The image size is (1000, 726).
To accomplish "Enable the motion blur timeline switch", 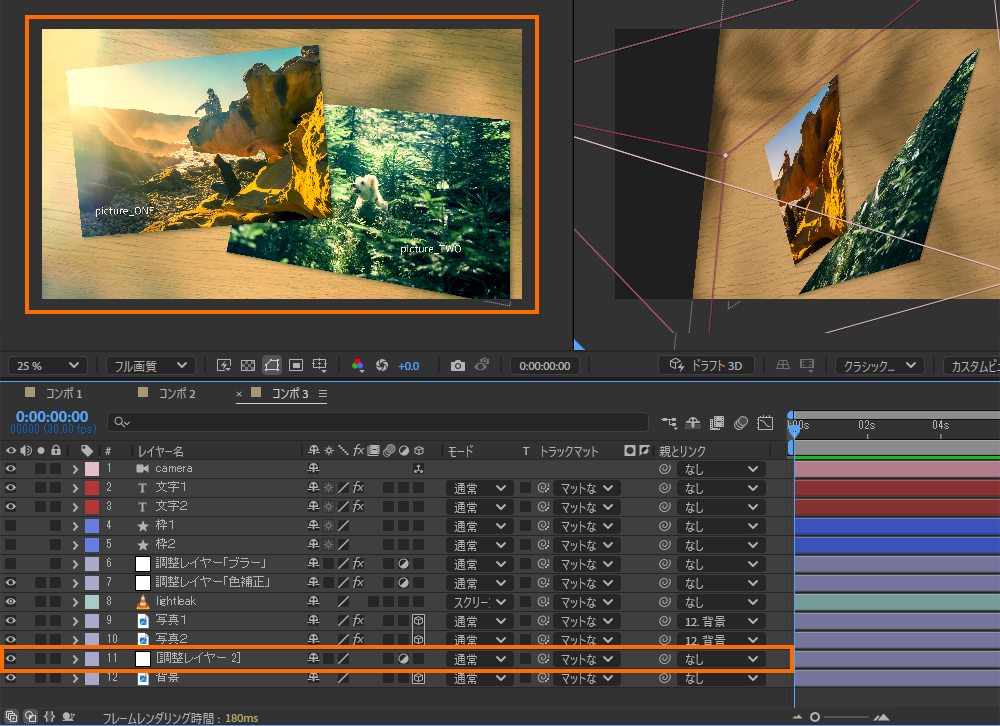I will 741,422.
